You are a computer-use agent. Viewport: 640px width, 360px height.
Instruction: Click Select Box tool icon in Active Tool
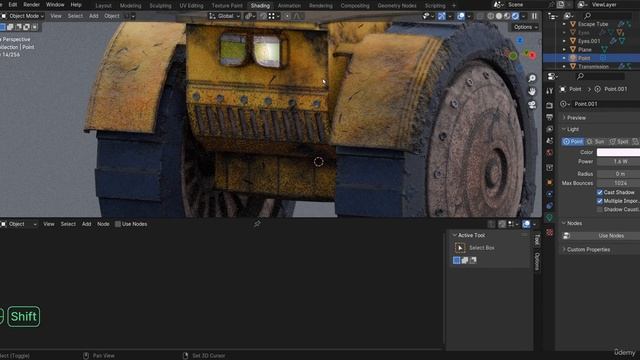(x=460, y=248)
